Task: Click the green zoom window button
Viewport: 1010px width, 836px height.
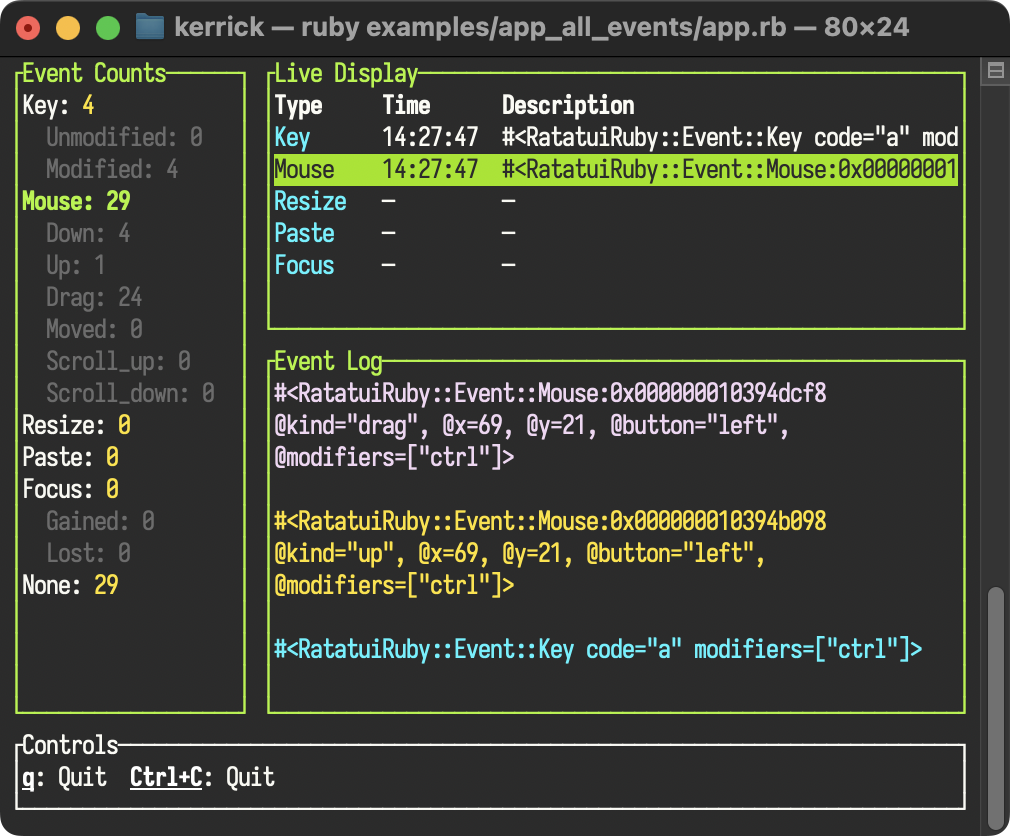Action: click(x=108, y=28)
